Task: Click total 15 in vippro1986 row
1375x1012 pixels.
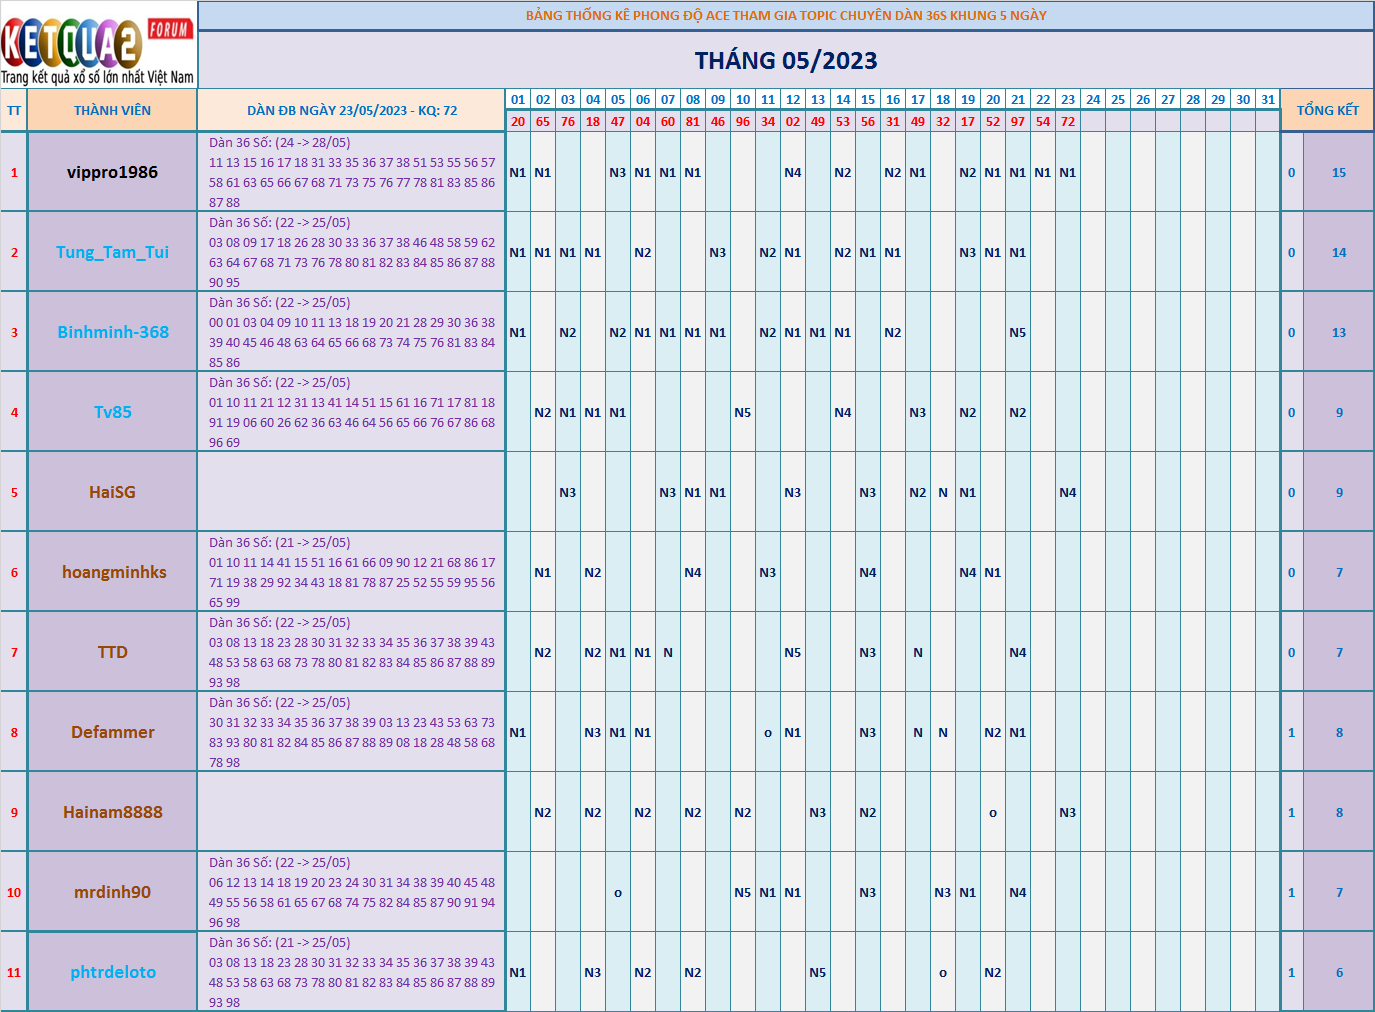Action: 1339,172
